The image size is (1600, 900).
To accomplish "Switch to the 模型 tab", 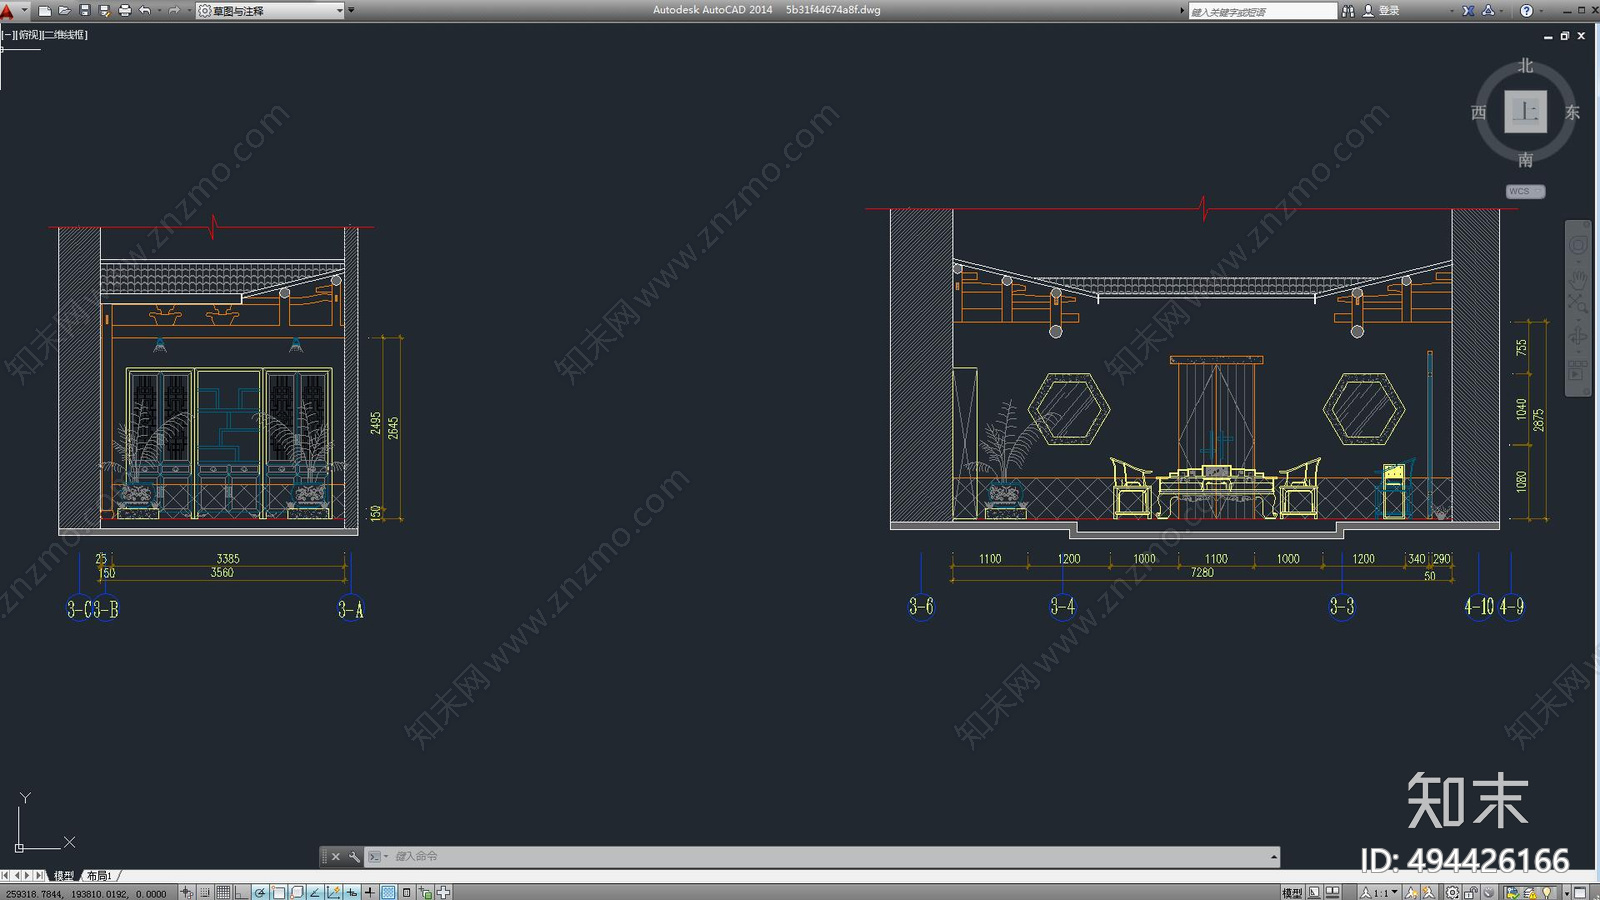I will [64, 876].
